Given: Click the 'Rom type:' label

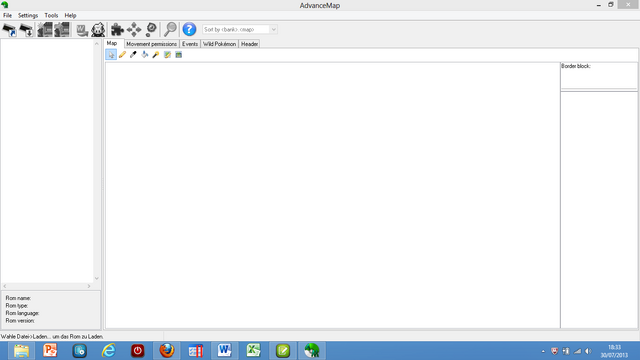Looking at the screenshot, I should click(x=17, y=306).
